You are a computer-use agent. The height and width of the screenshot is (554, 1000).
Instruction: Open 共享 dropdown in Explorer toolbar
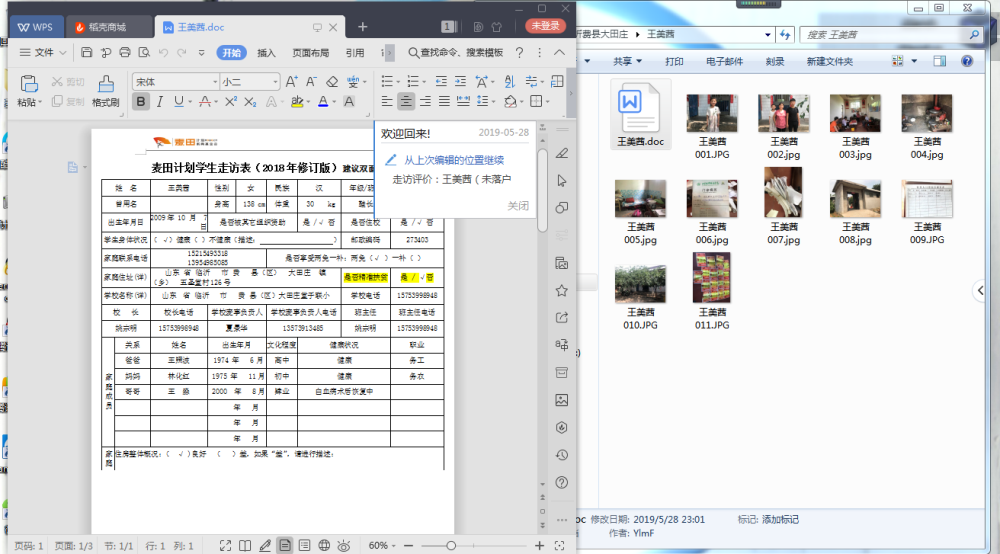(x=628, y=61)
